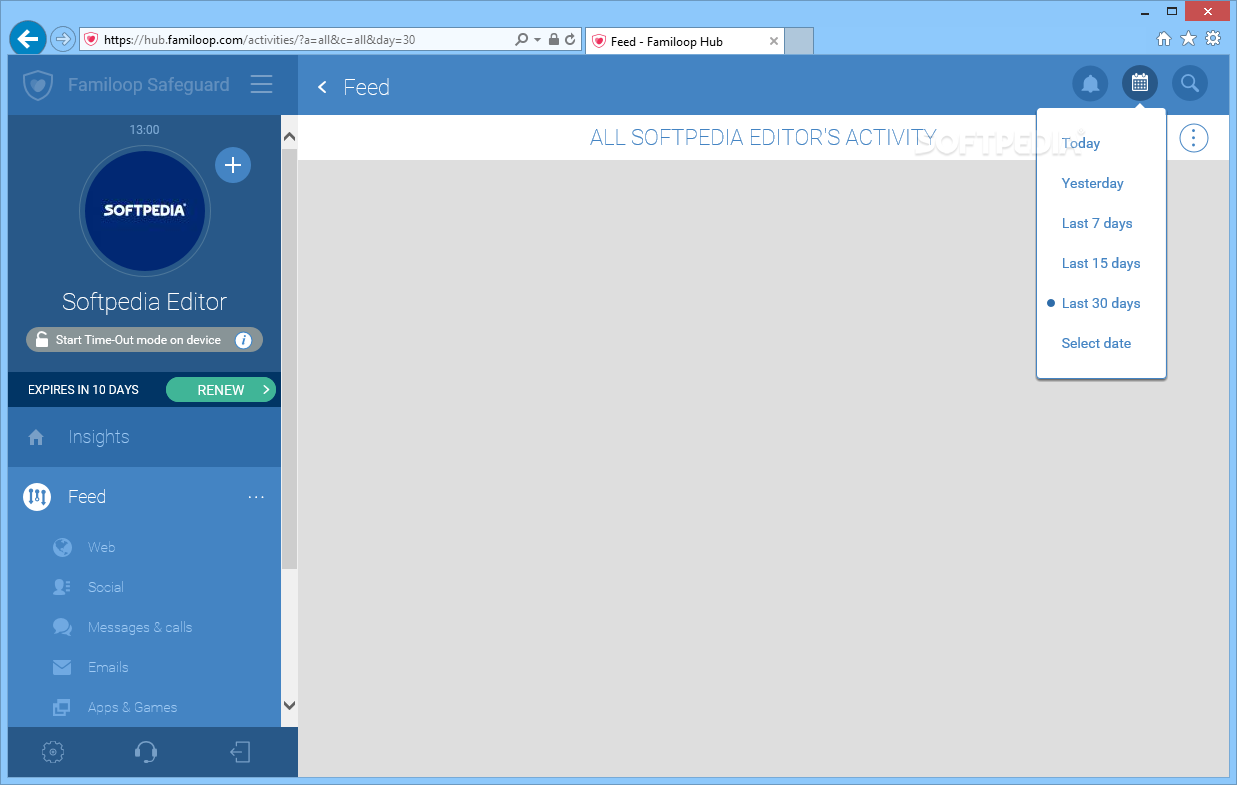Add a new profile with plus button

233,165
